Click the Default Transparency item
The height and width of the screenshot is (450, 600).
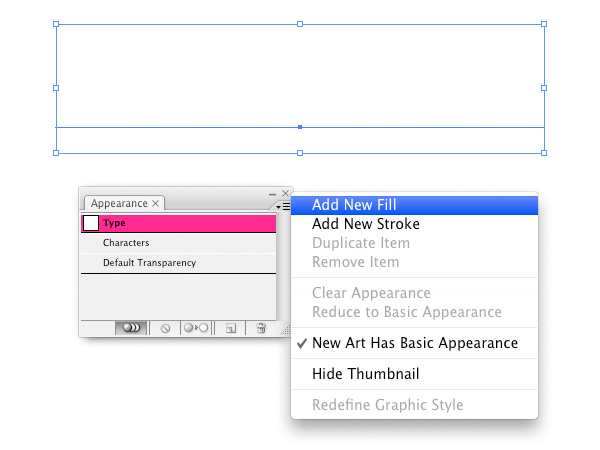click(149, 263)
